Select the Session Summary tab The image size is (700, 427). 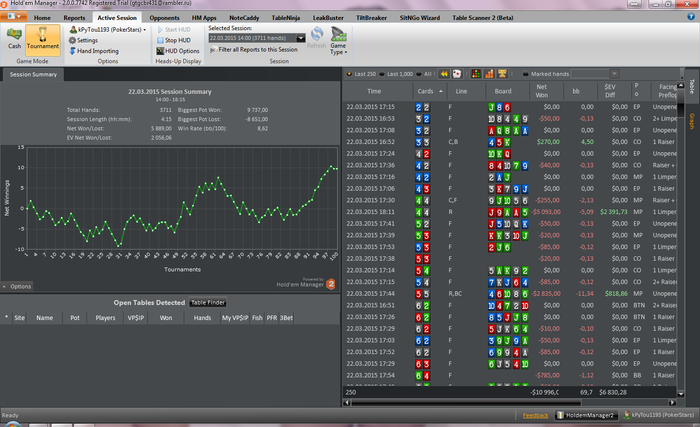coord(33,75)
